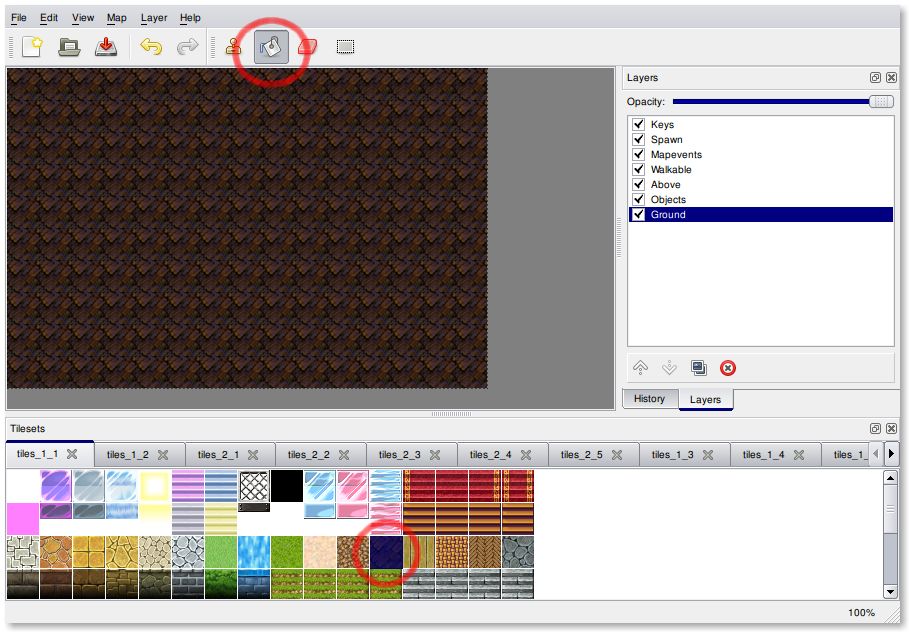Screen dimensions: 909x632
Task: Click the New map icon
Action: [x=32, y=47]
